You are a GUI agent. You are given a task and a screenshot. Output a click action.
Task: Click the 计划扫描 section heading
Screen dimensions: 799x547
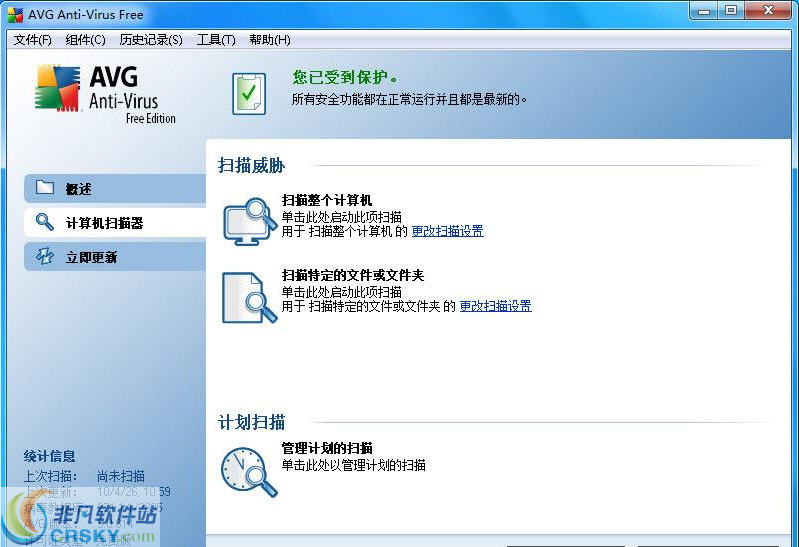click(x=251, y=422)
